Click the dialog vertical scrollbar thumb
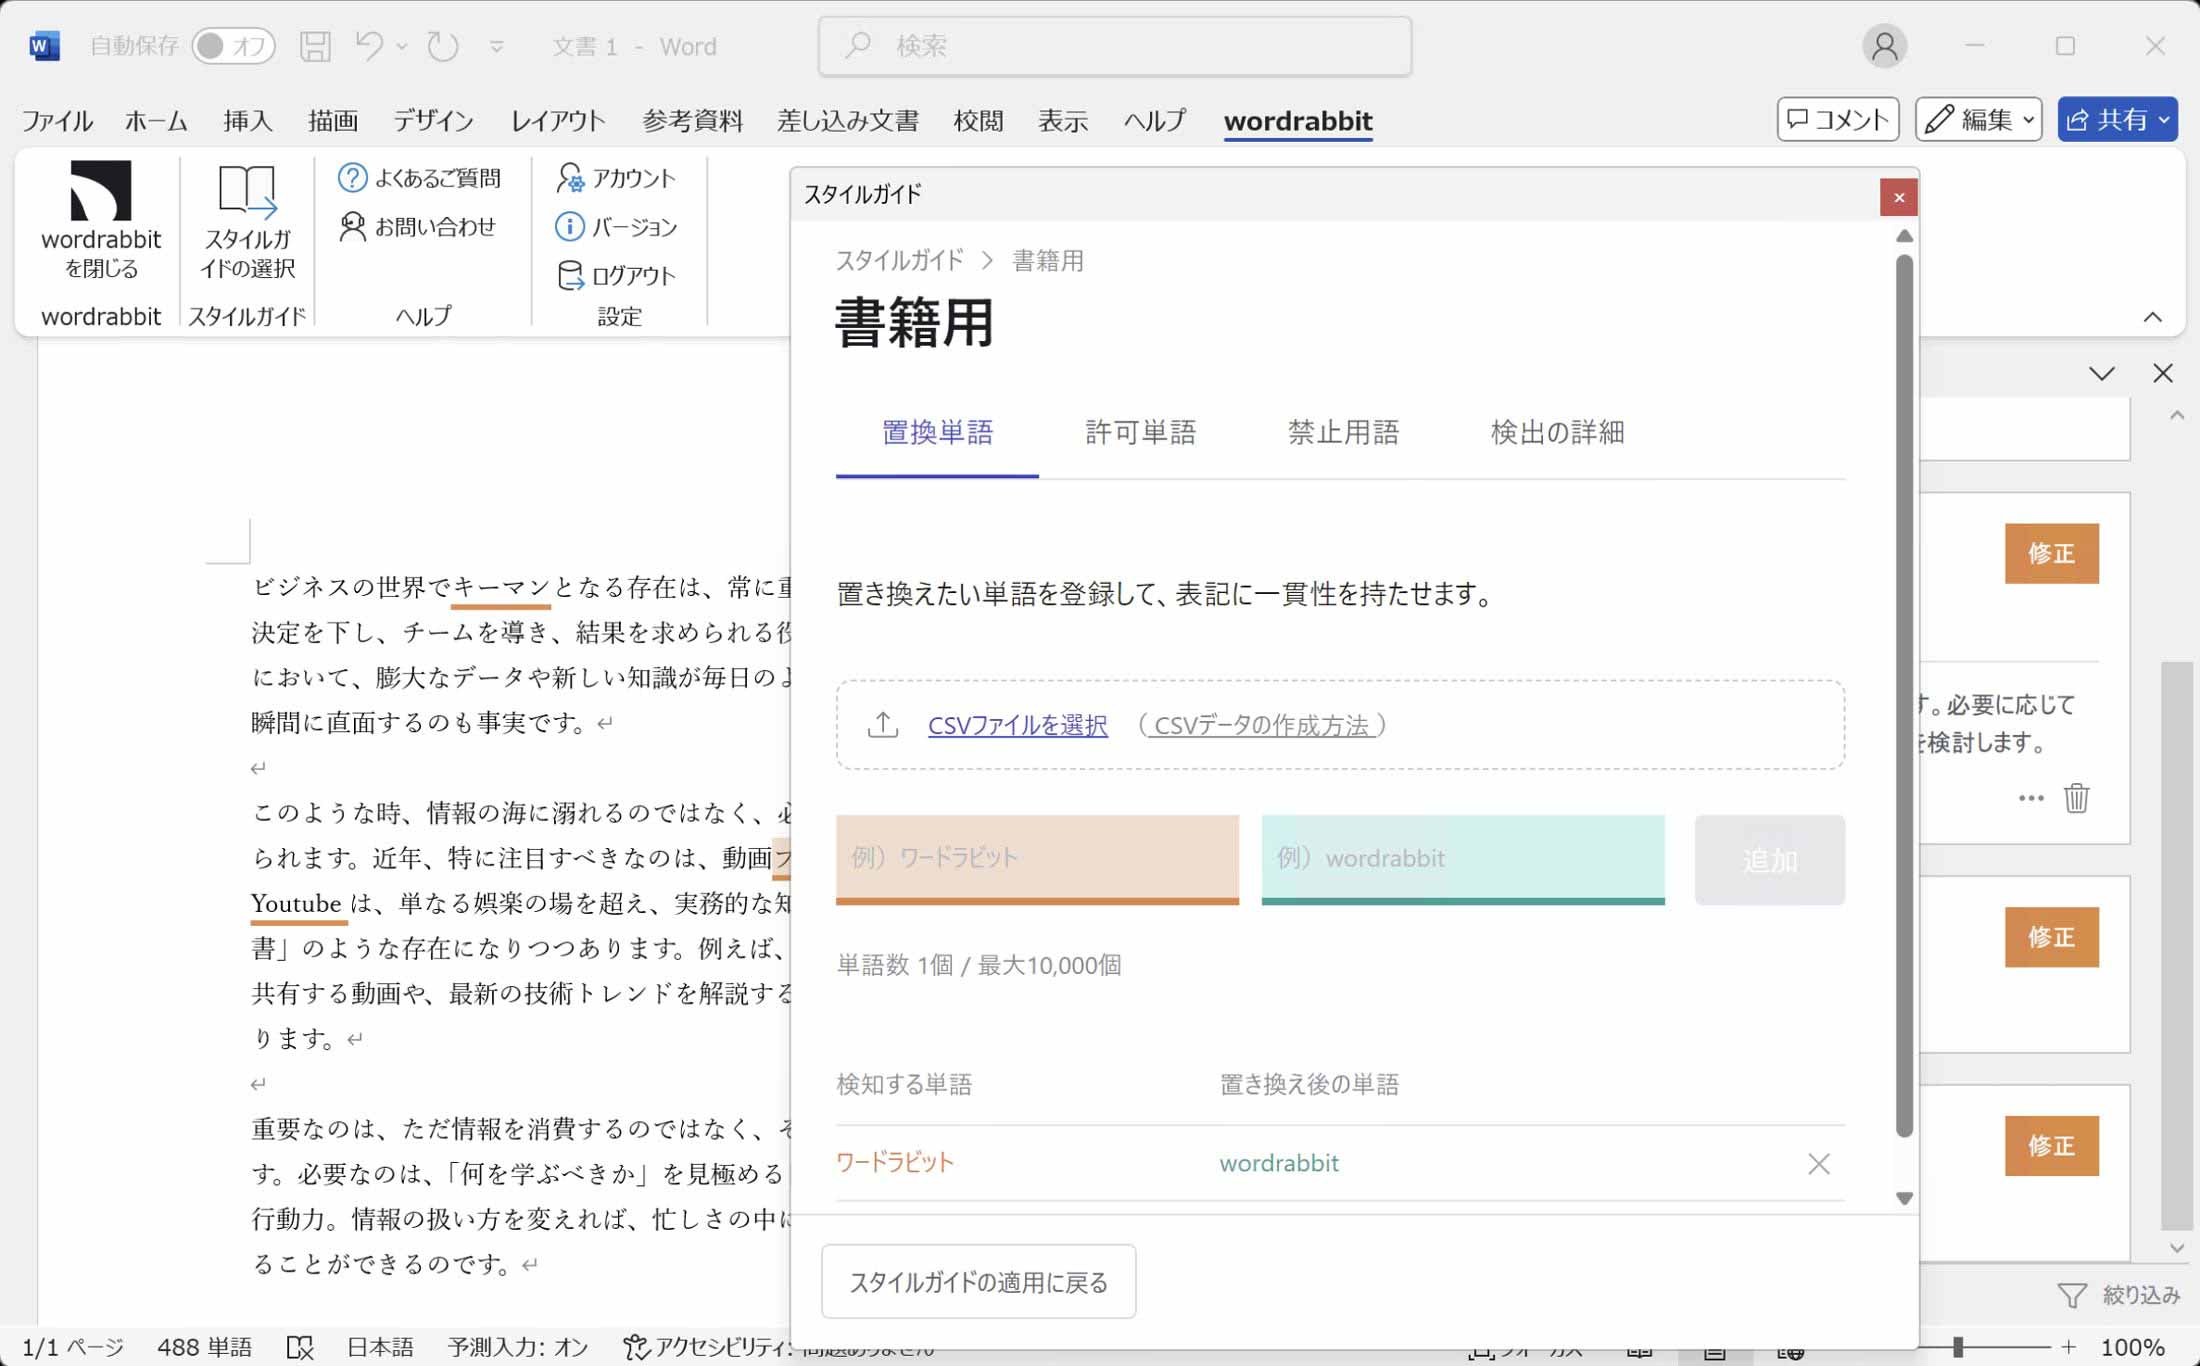The height and width of the screenshot is (1366, 2200). click(x=1905, y=695)
